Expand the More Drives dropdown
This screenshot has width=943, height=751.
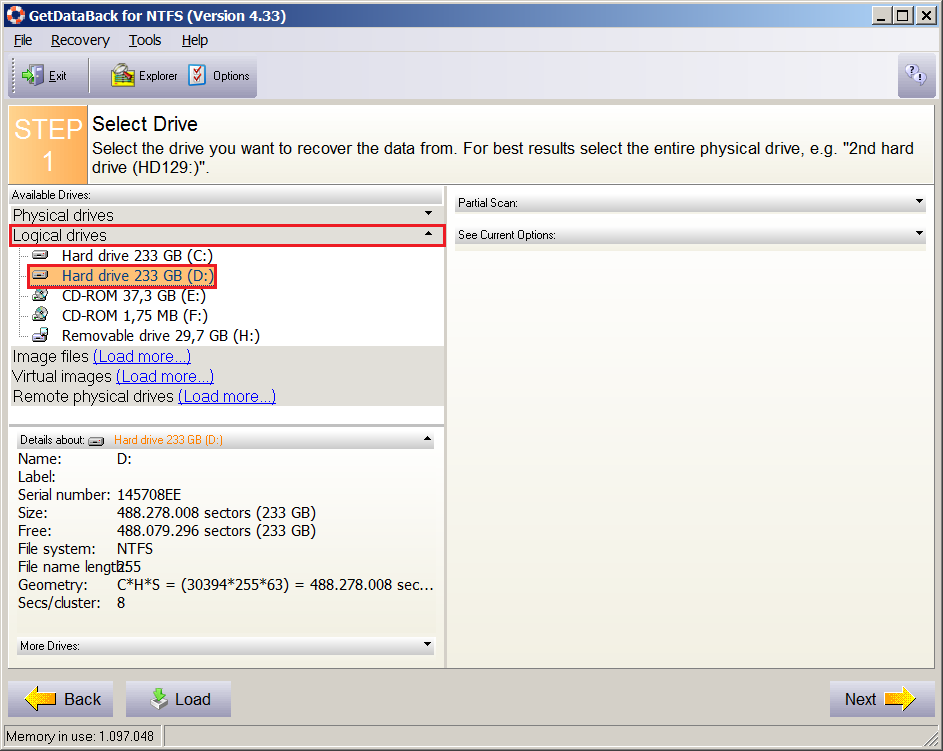(x=427, y=645)
